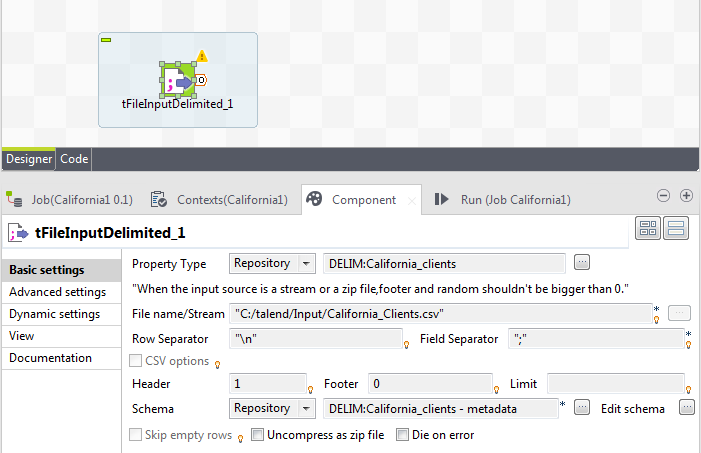
Task: Toggle Skip empty rows checkbox
Action: (x=135, y=435)
